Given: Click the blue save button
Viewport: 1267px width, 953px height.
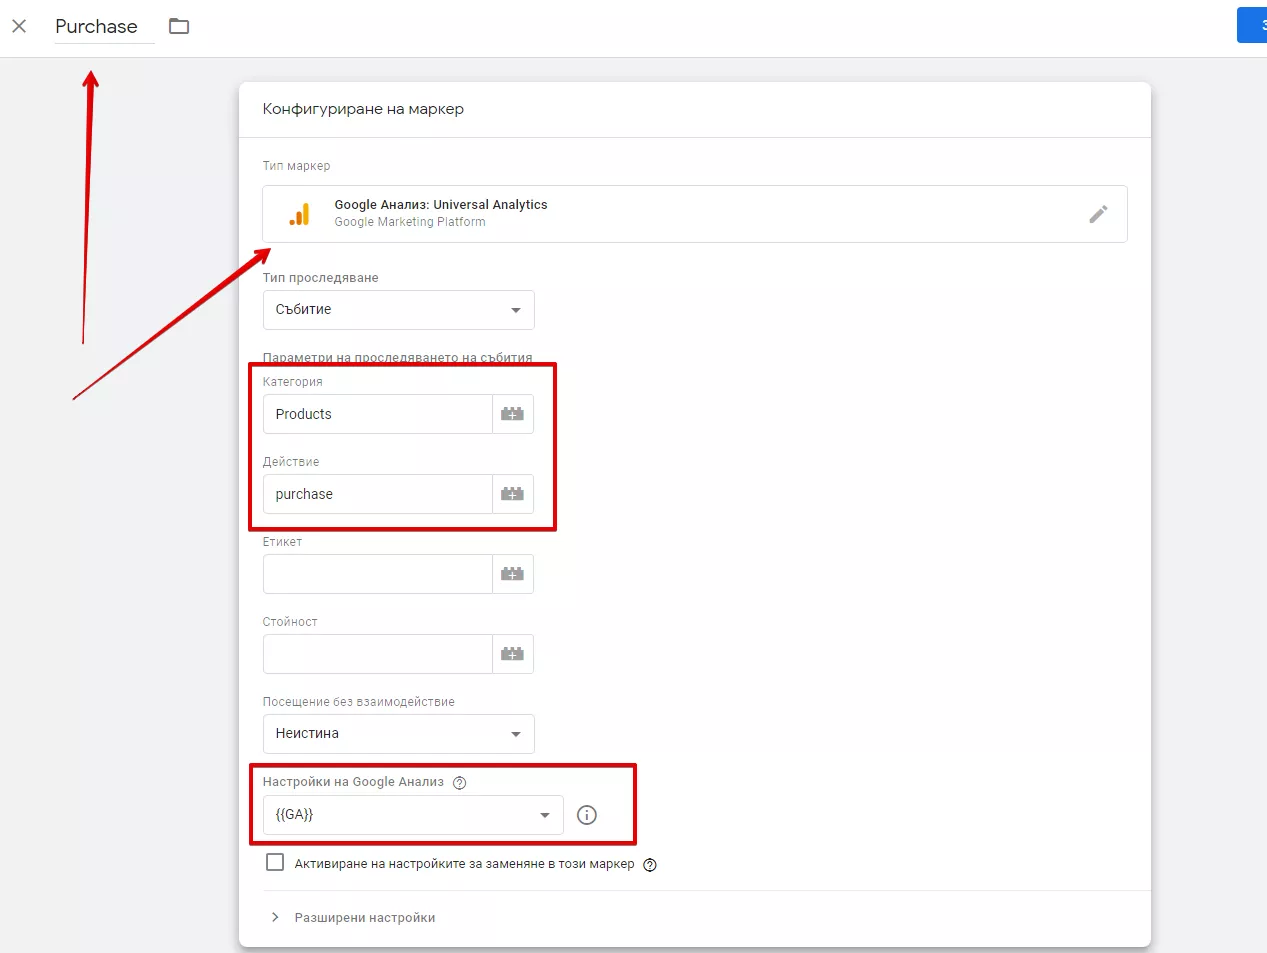Looking at the screenshot, I should click(x=1252, y=25).
